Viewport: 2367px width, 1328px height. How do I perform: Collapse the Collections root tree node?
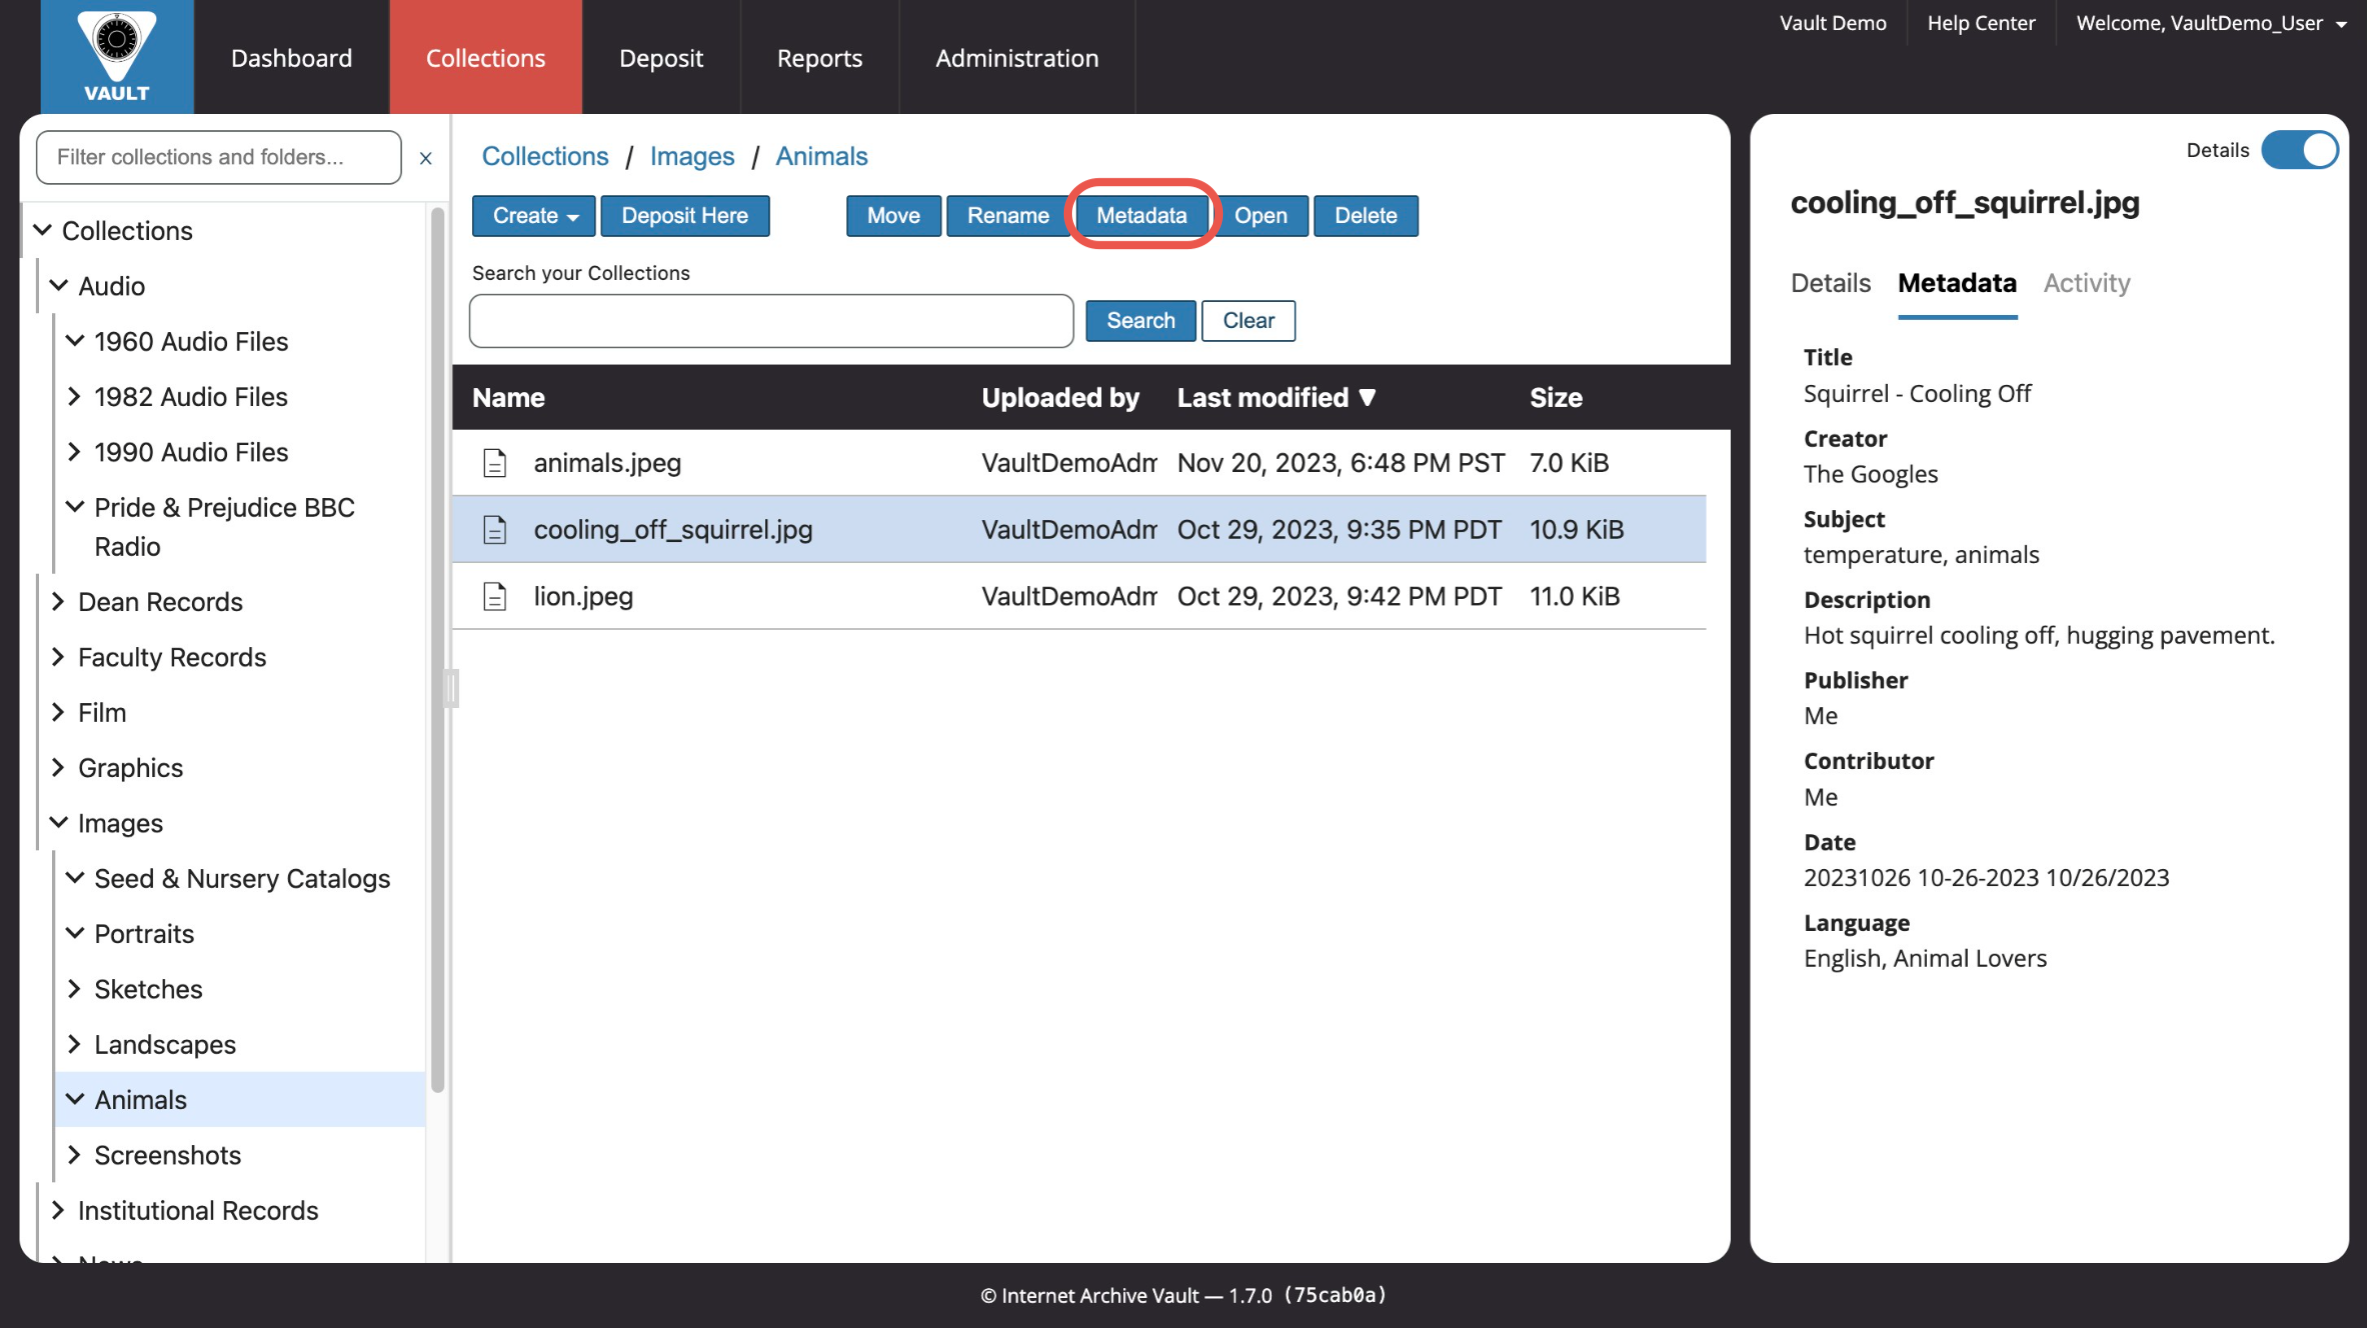point(43,230)
